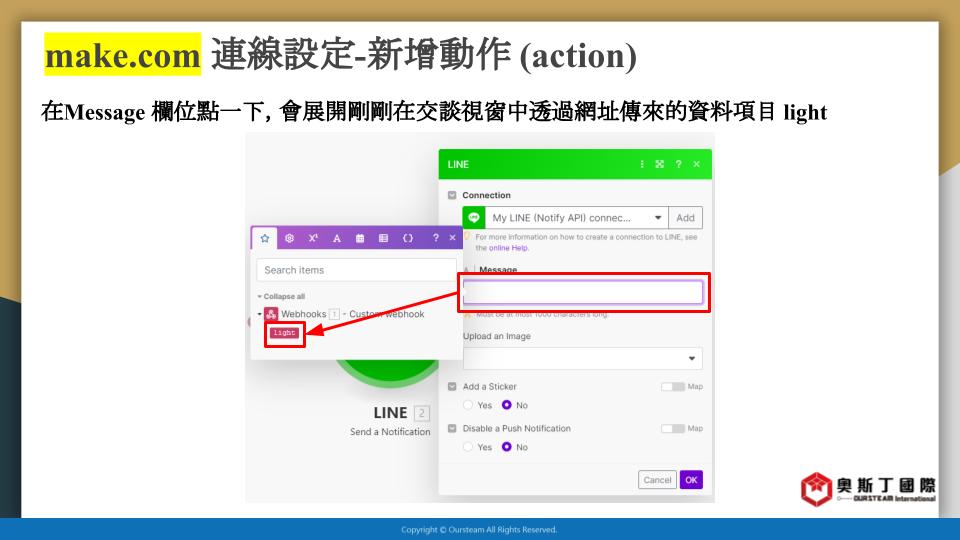Image resolution: width=960 pixels, height=540 pixels.
Task: Open the math functions X¹ tab
Action: 313,238
